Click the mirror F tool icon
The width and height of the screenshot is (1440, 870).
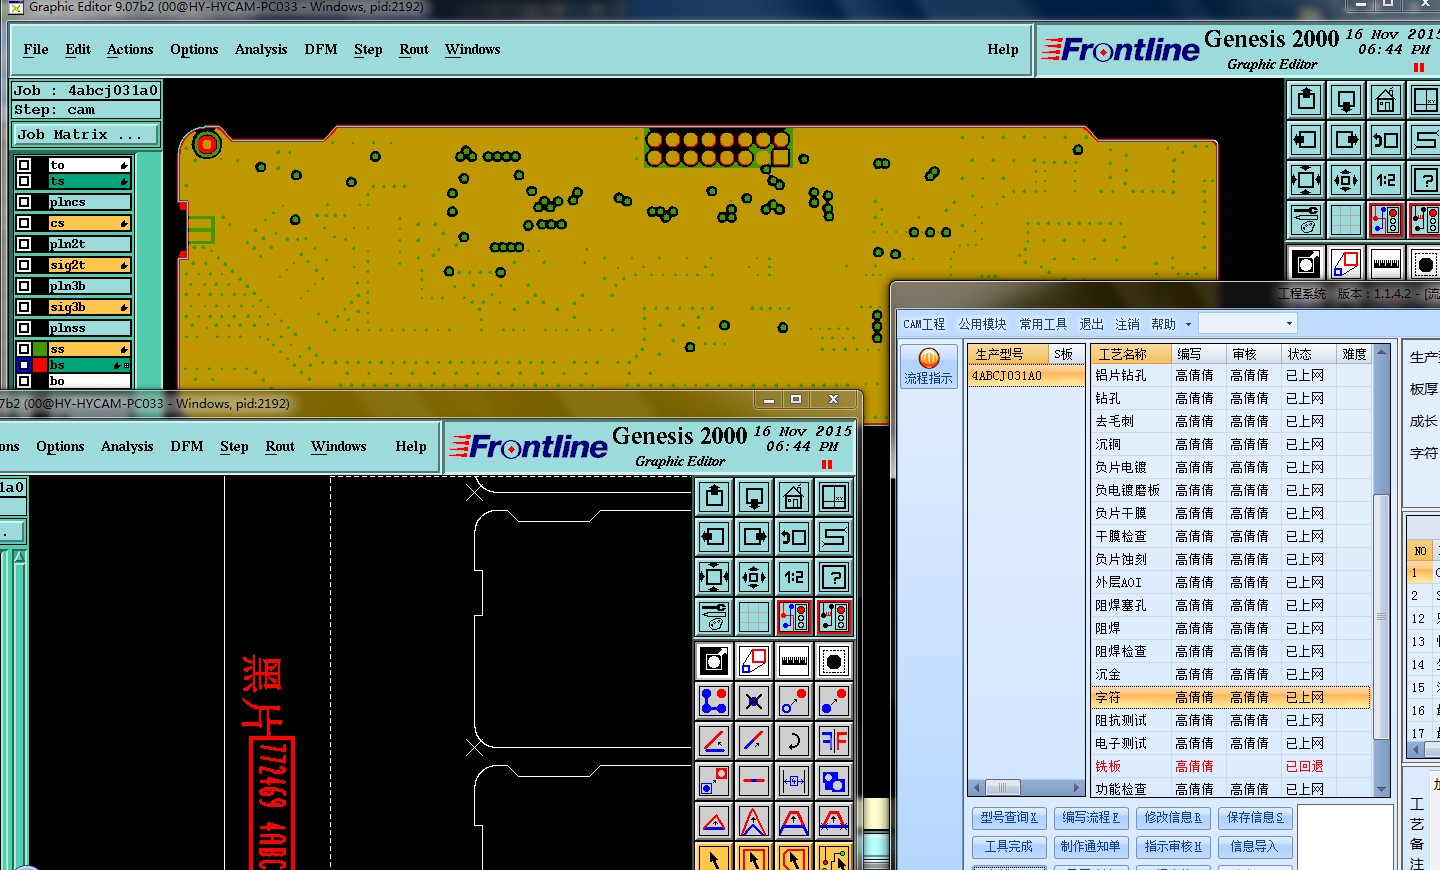(x=834, y=741)
